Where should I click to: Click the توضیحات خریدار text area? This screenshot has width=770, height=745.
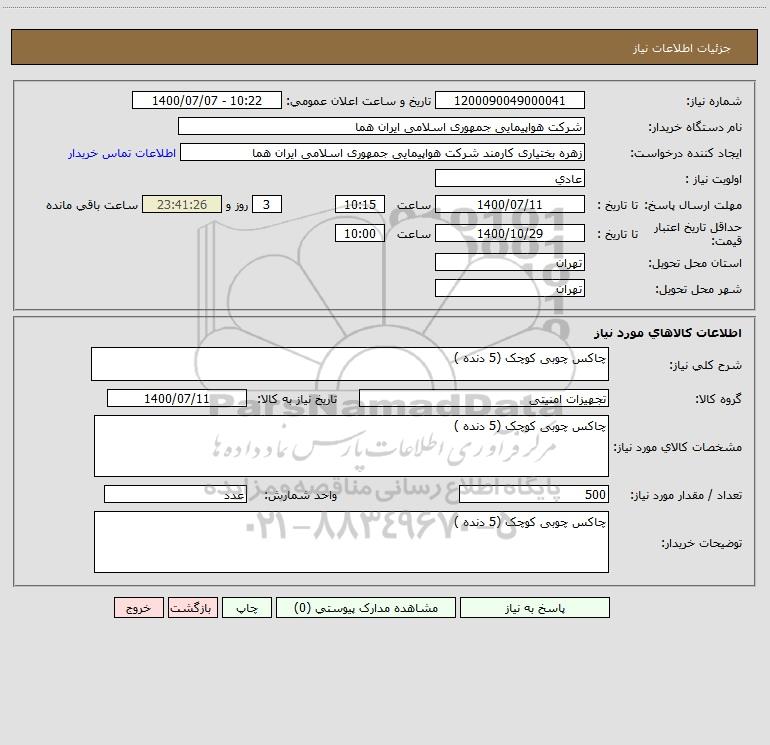pyautogui.click(x=351, y=542)
